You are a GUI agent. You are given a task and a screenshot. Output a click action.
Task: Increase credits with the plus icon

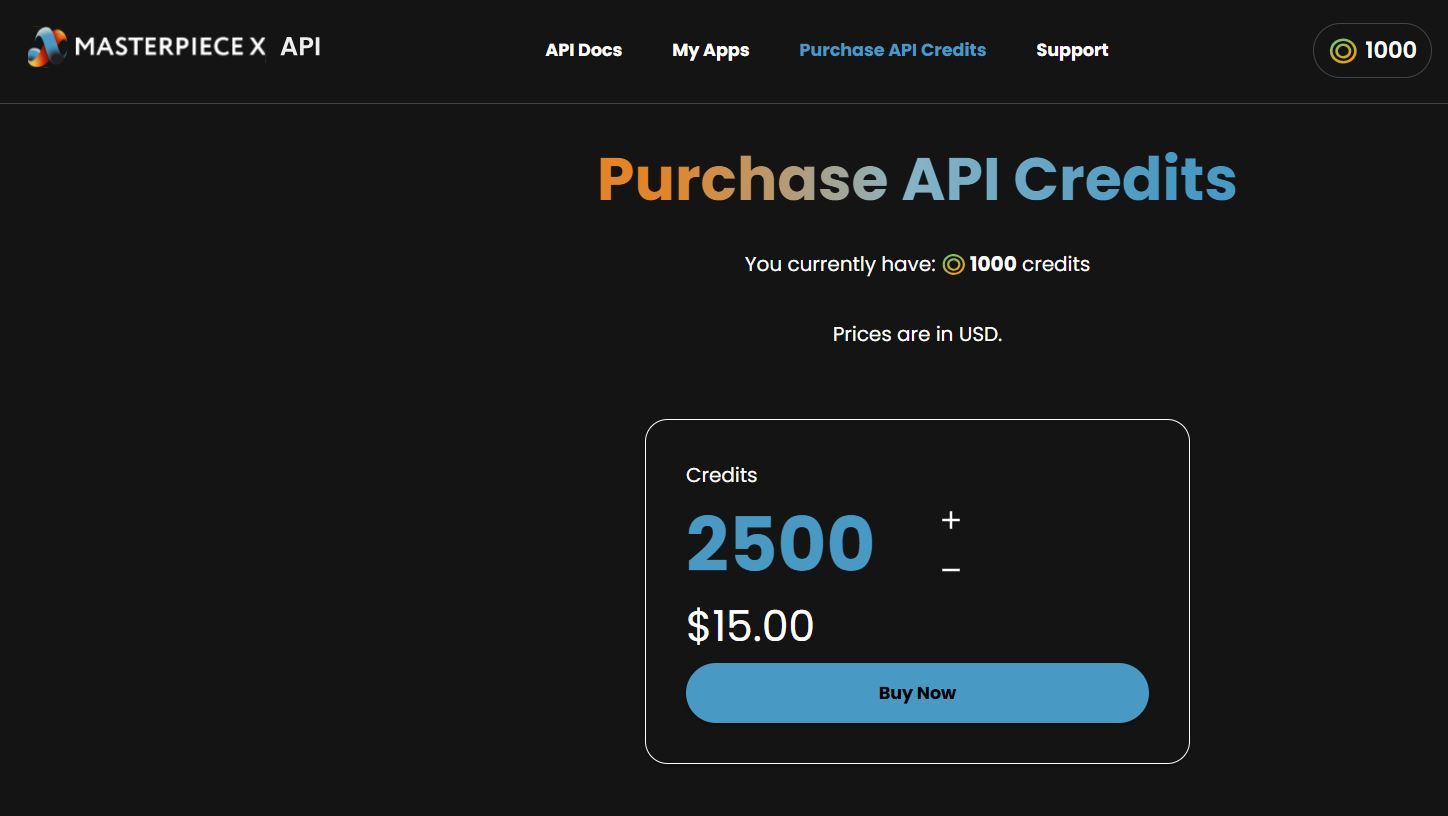coord(951,520)
